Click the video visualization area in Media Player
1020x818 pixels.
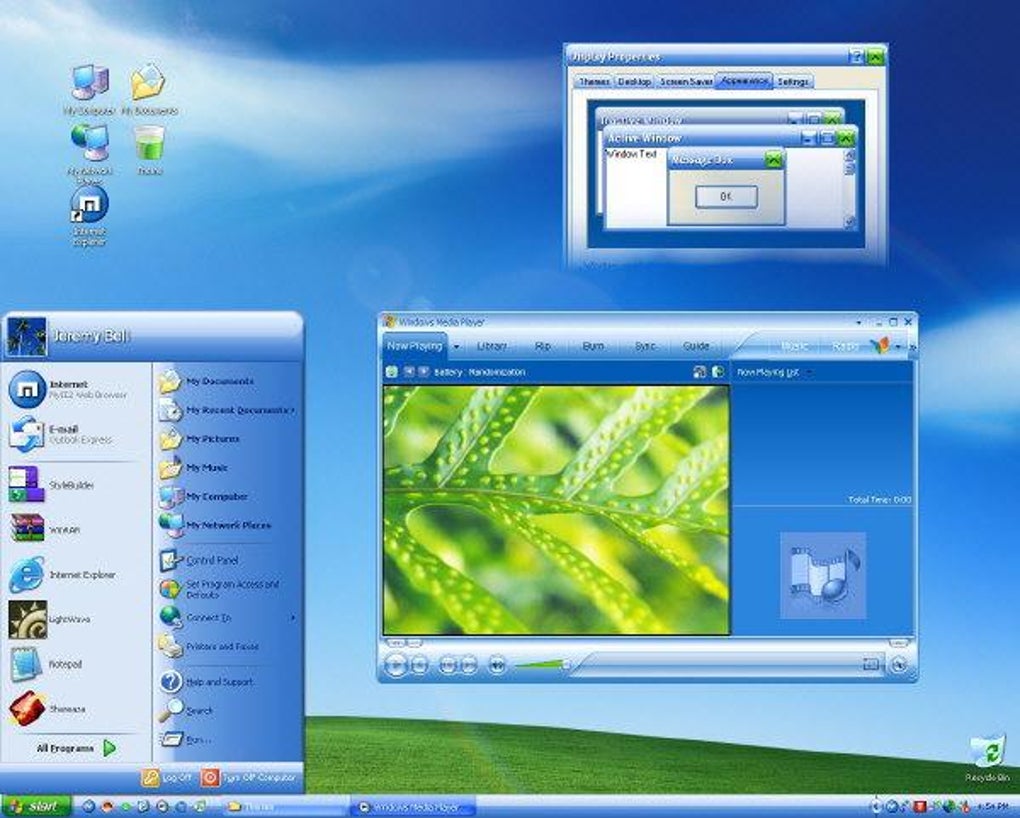(x=556, y=510)
